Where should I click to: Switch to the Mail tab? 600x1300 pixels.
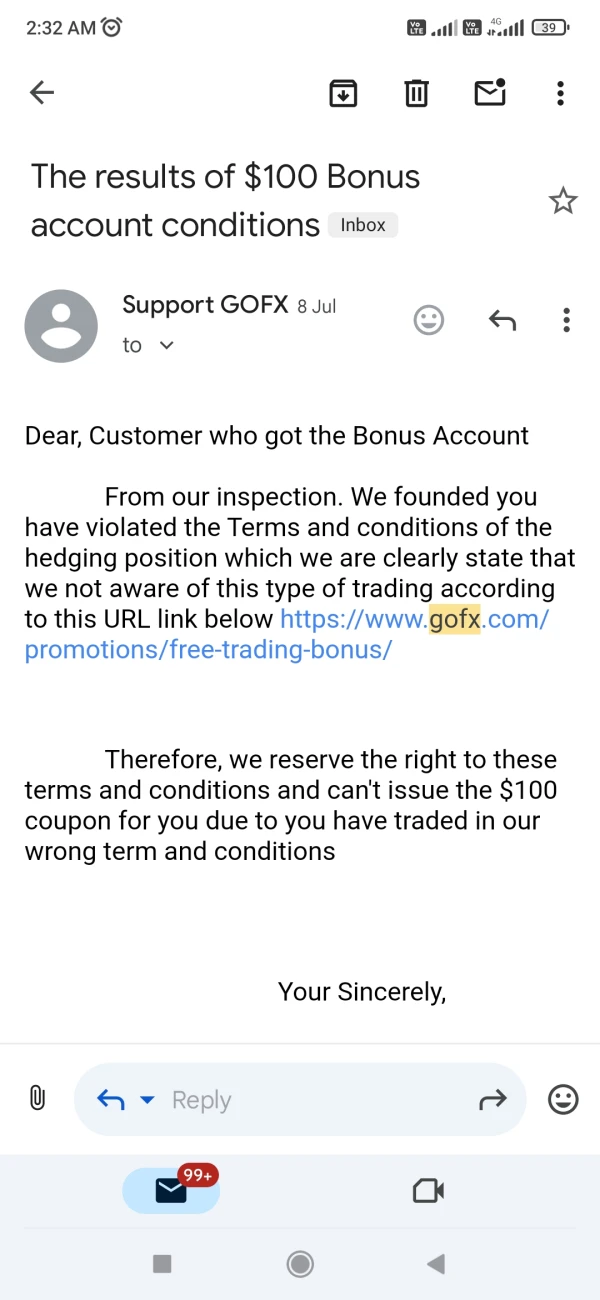[x=171, y=1190]
